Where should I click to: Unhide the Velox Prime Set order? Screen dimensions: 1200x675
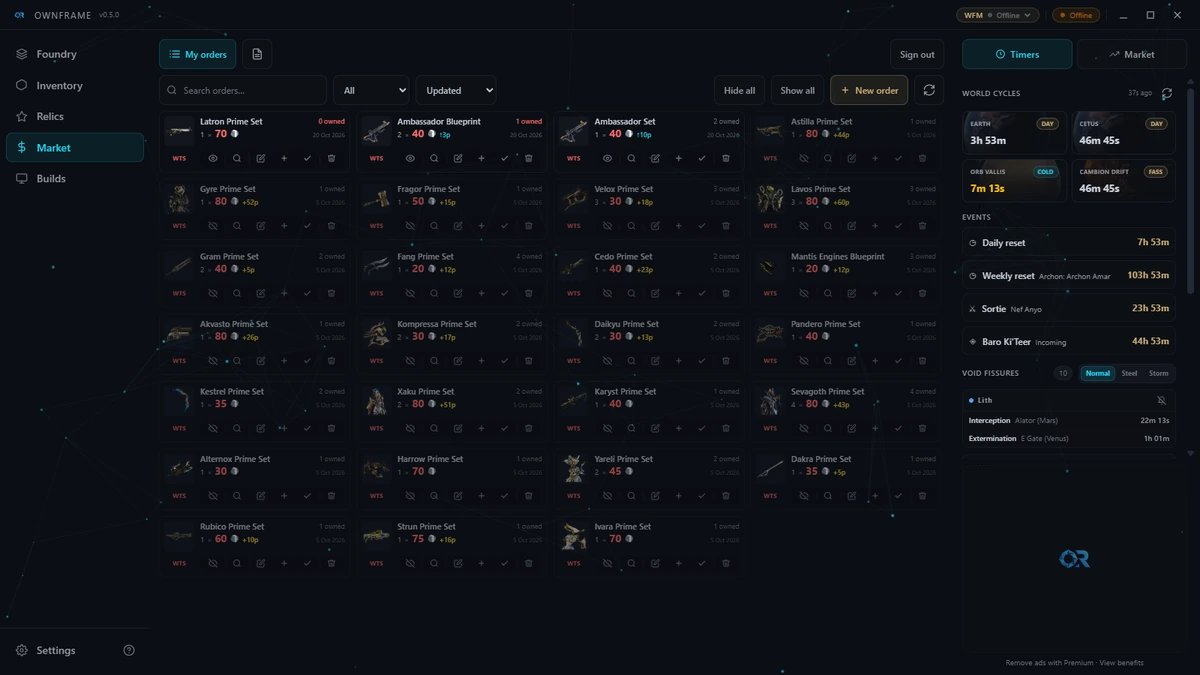coord(607,226)
